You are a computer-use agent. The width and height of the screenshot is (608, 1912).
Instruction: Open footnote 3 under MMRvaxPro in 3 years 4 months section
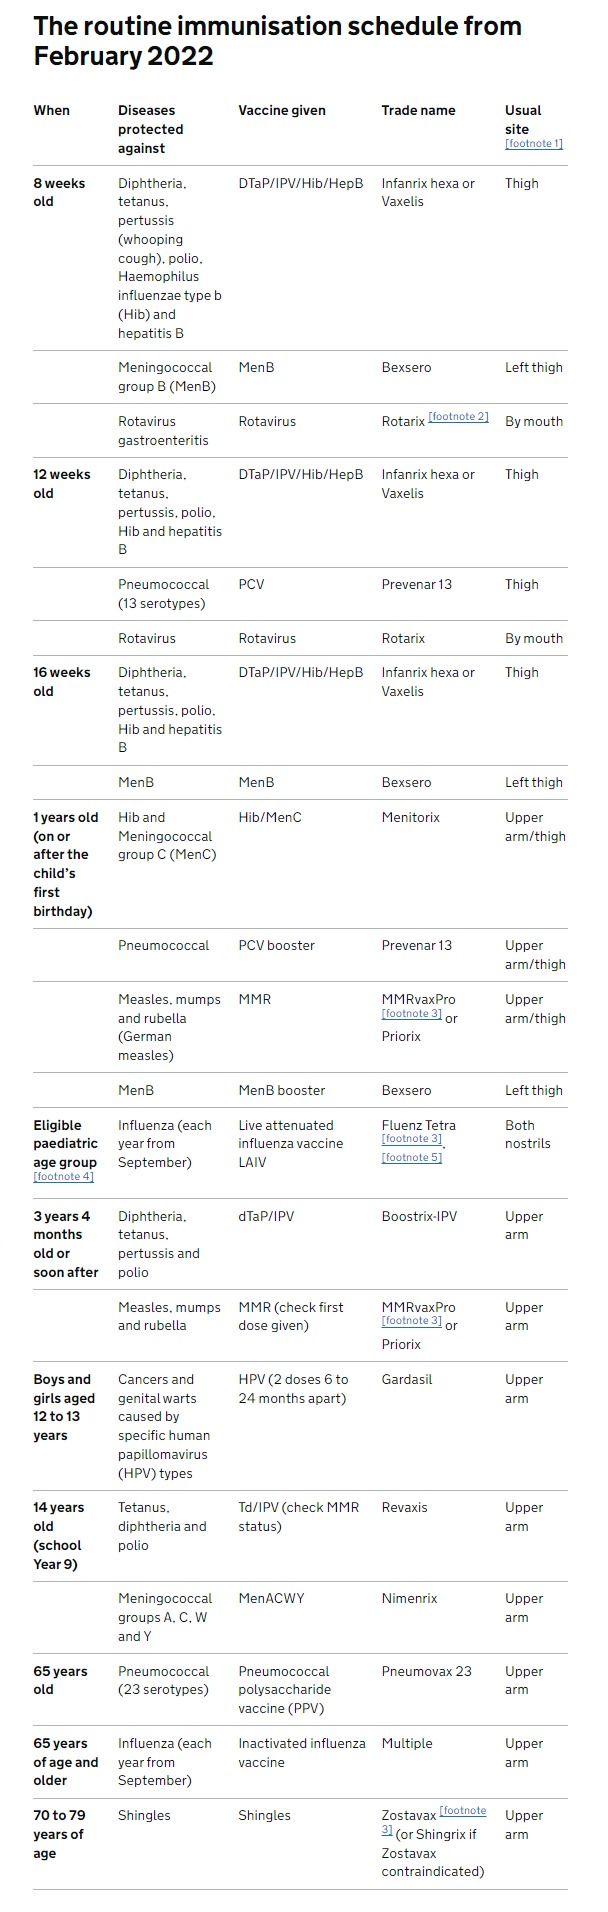click(x=411, y=1321)
